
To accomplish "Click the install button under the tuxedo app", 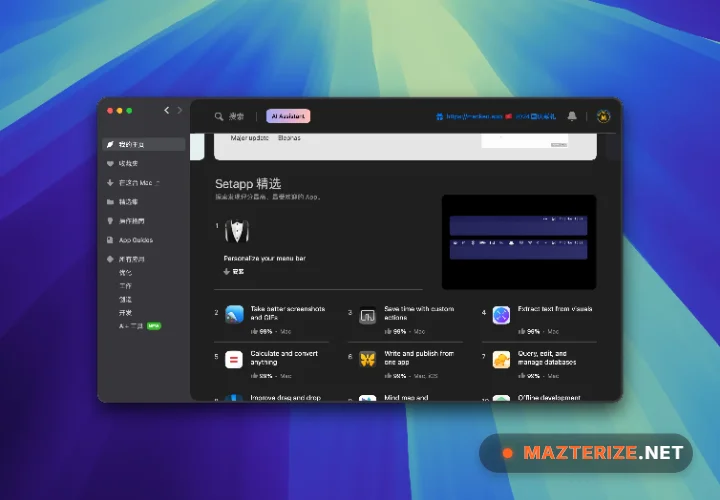I will [x=234, y=271].
